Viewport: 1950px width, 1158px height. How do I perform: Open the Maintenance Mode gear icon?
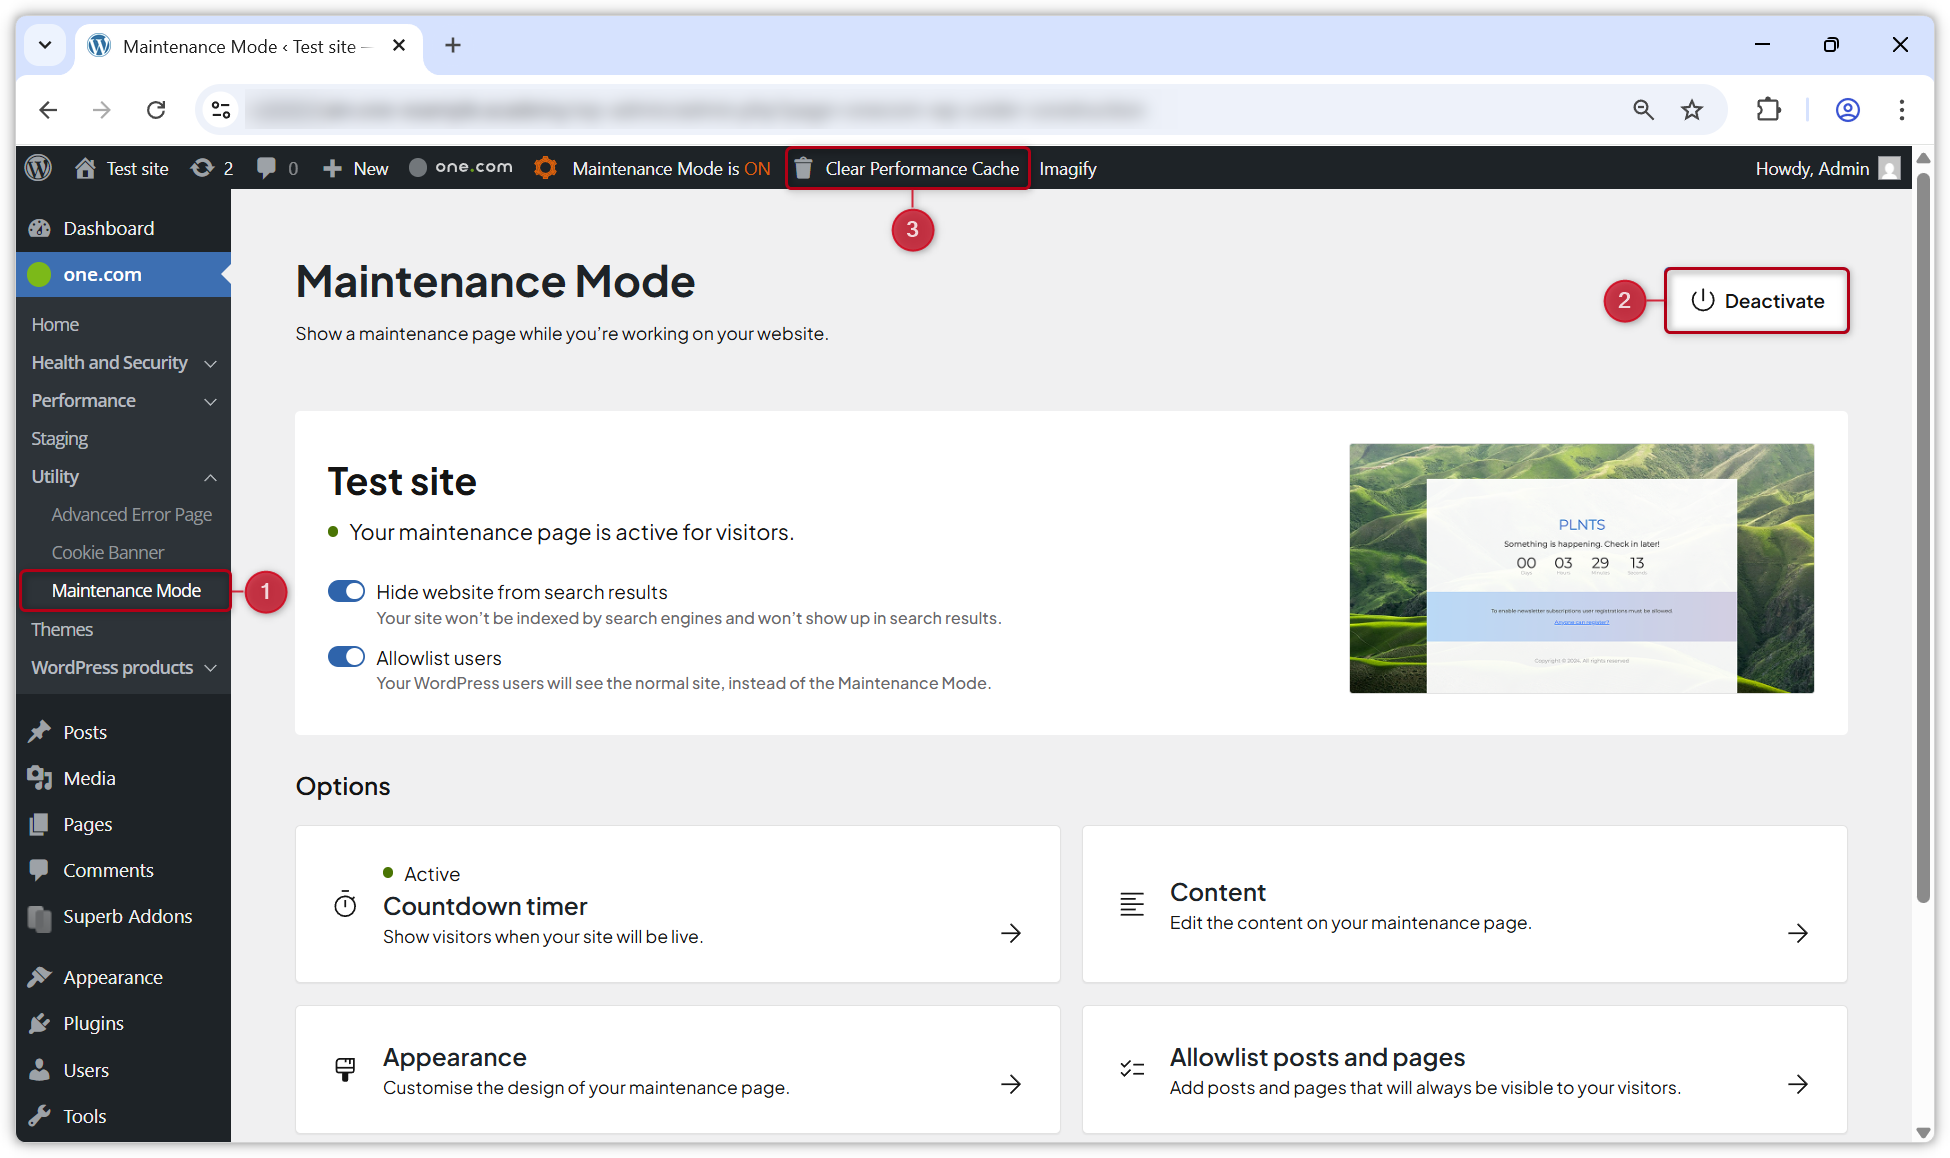pos(546,167)
